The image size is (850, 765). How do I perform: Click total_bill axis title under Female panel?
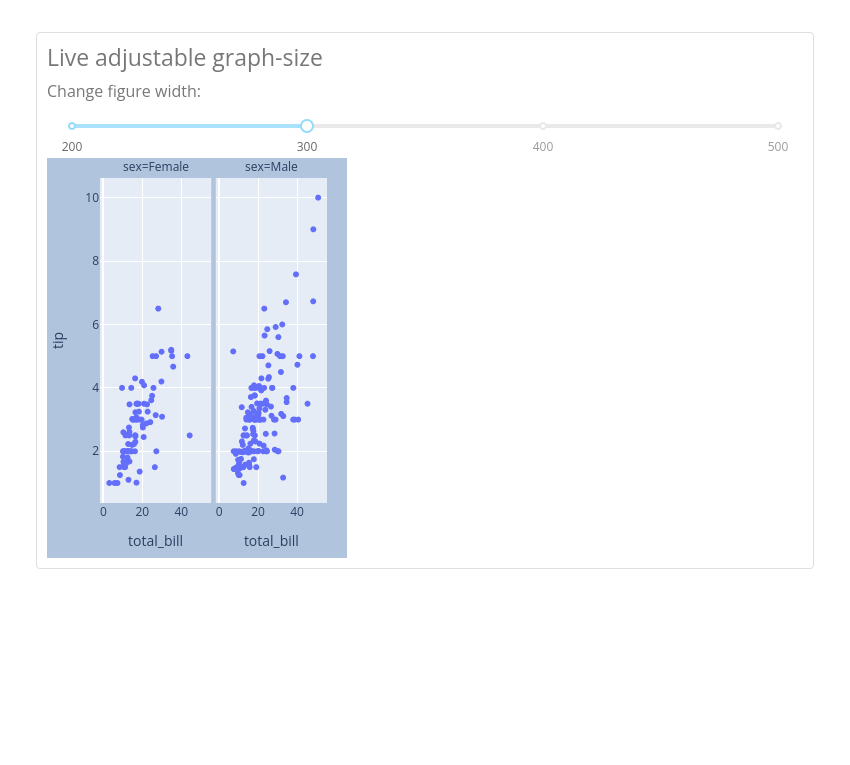[156, 541]
